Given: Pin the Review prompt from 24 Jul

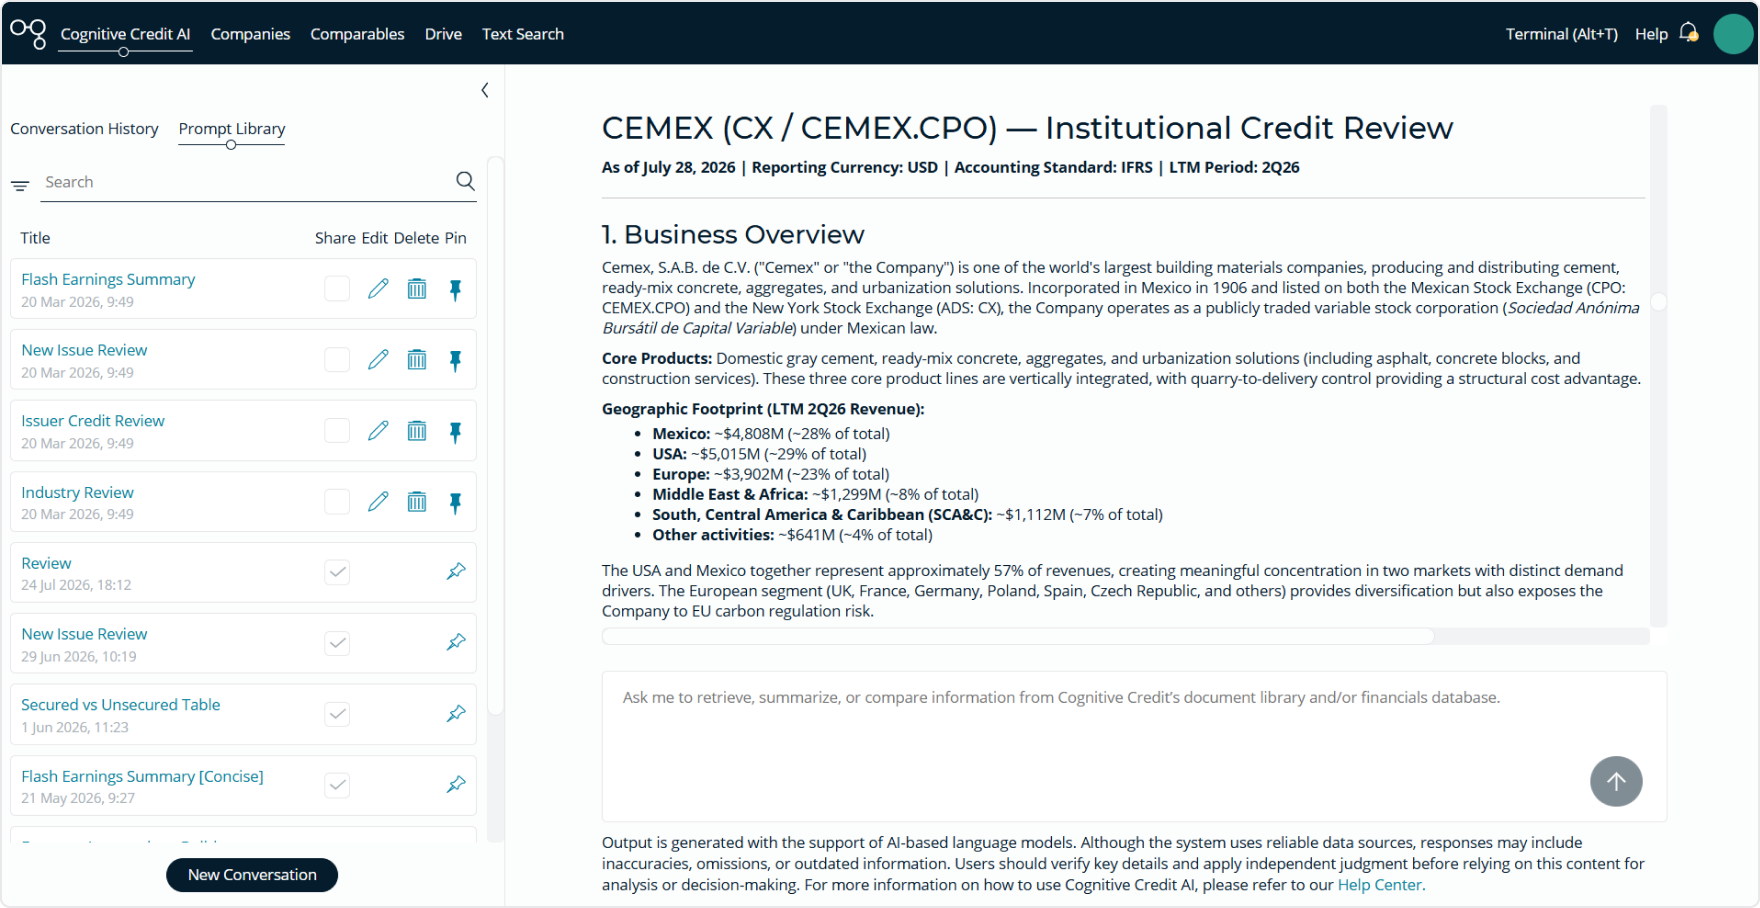Looking at the screenshot, I should 456,571.
